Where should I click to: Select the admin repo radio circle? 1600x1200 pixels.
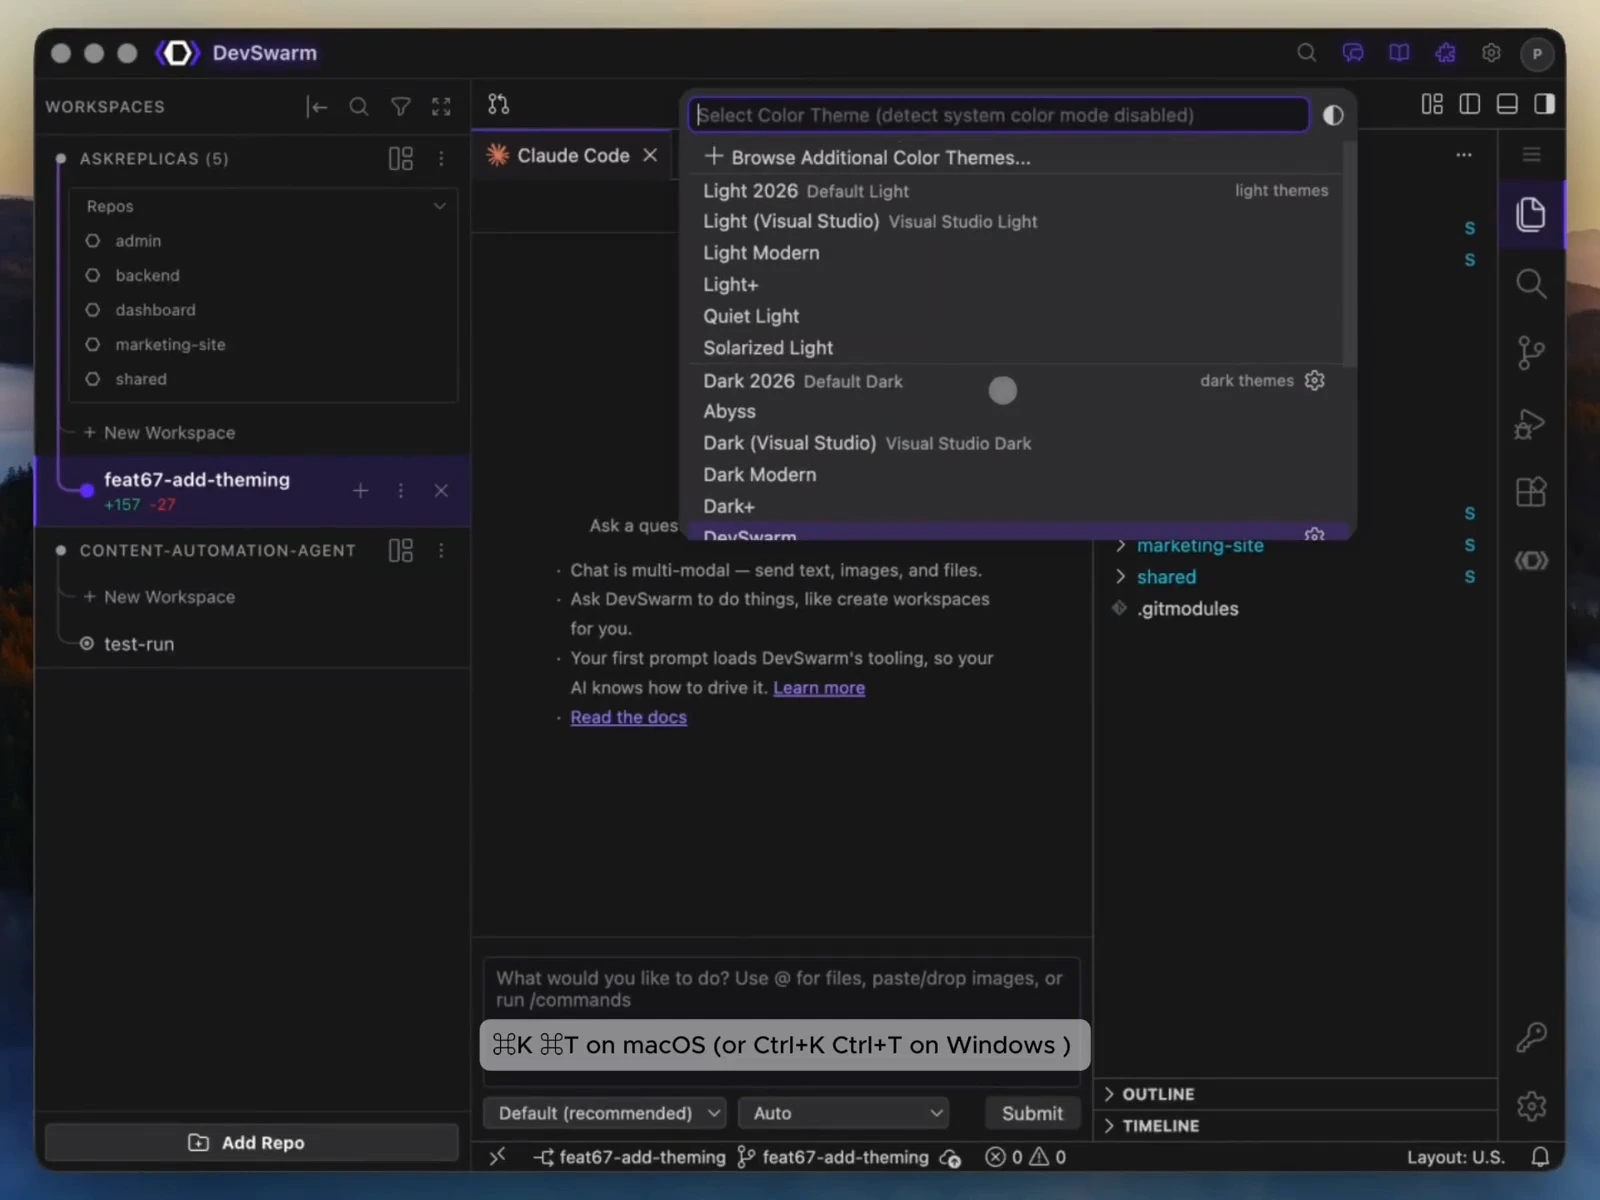(93, 241)
